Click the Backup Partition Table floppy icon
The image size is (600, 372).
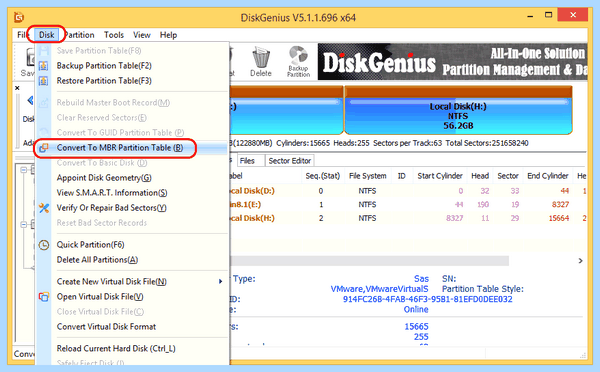point(44,66)
